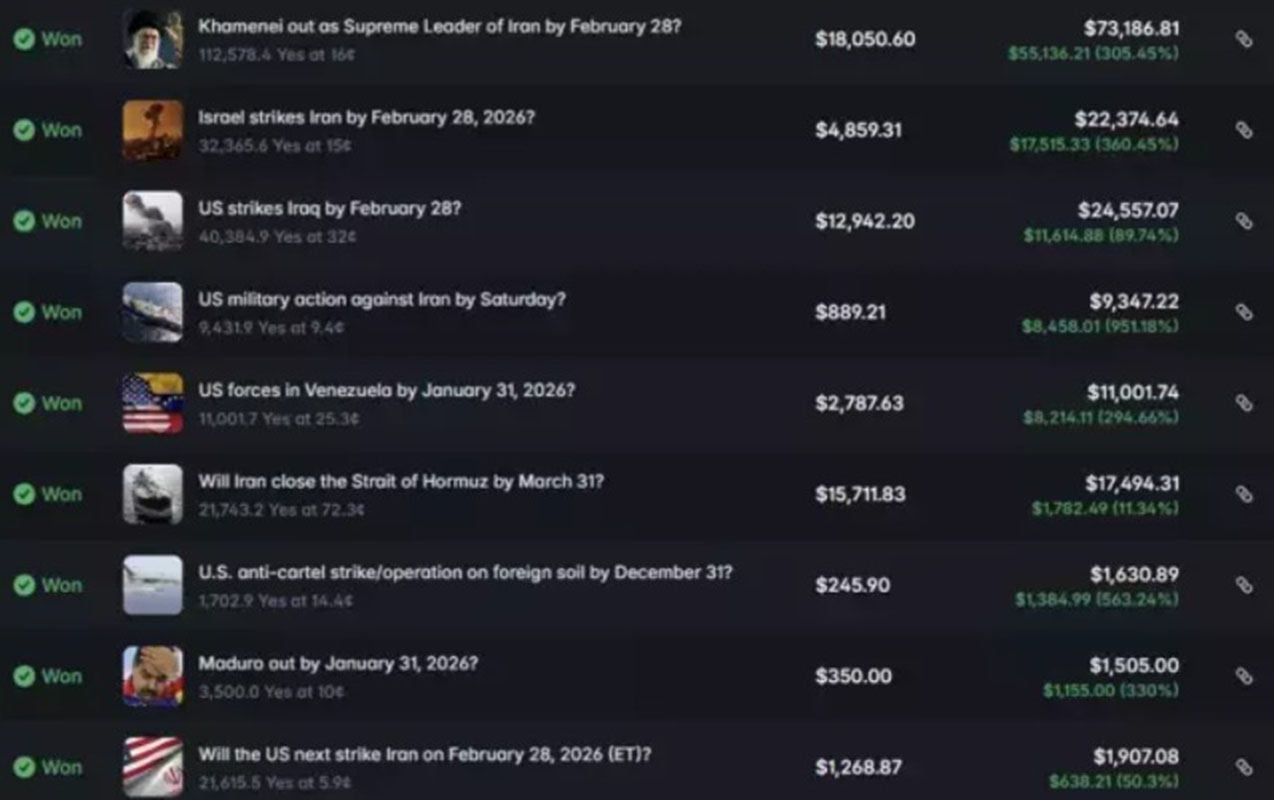This screenshot has width=1274, height=800.
Task: Click link icon for US next strike Iran row
Action: (x=1244, y=767)
